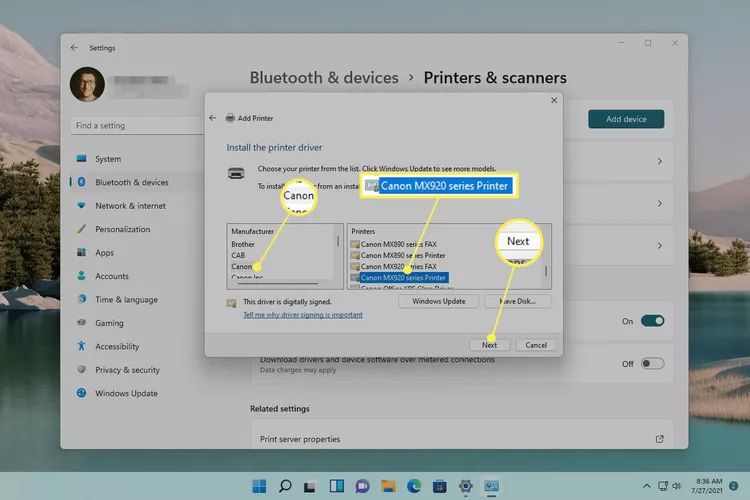
Task: Toggle the On switch in Settings
Action: pyautogui.click(x=652, y=321)
